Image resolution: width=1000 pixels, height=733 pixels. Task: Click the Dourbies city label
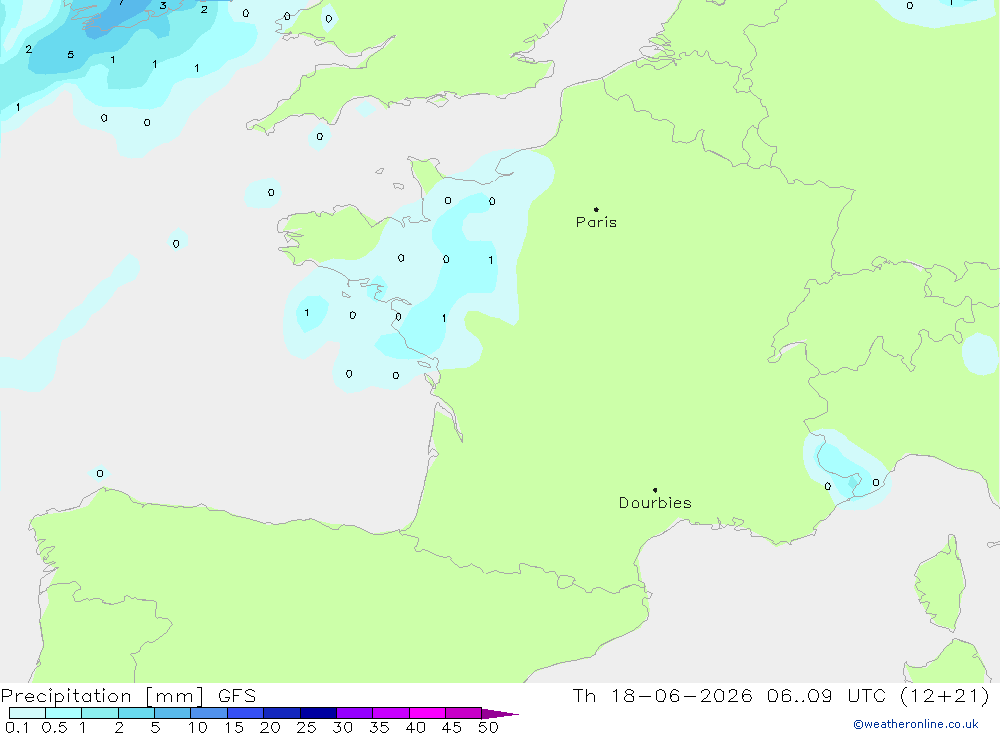(x=655, y=503)
